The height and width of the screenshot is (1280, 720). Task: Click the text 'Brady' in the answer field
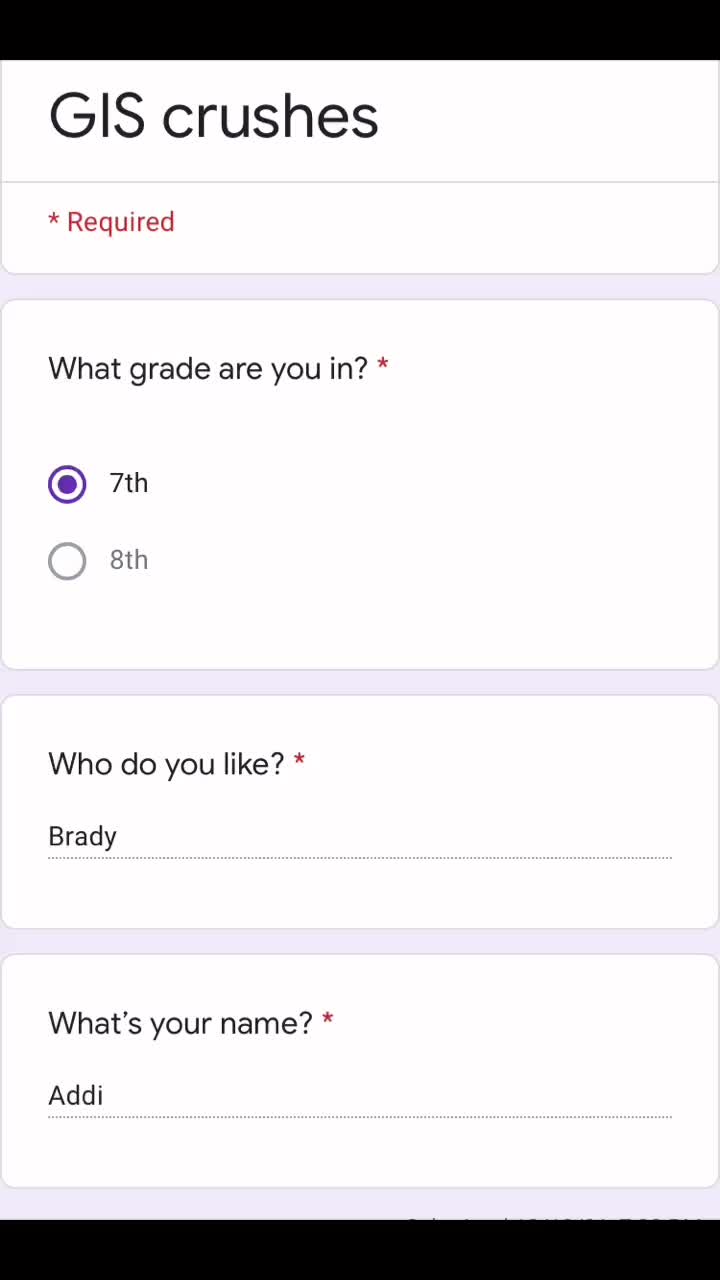click(x=82, y=836)
